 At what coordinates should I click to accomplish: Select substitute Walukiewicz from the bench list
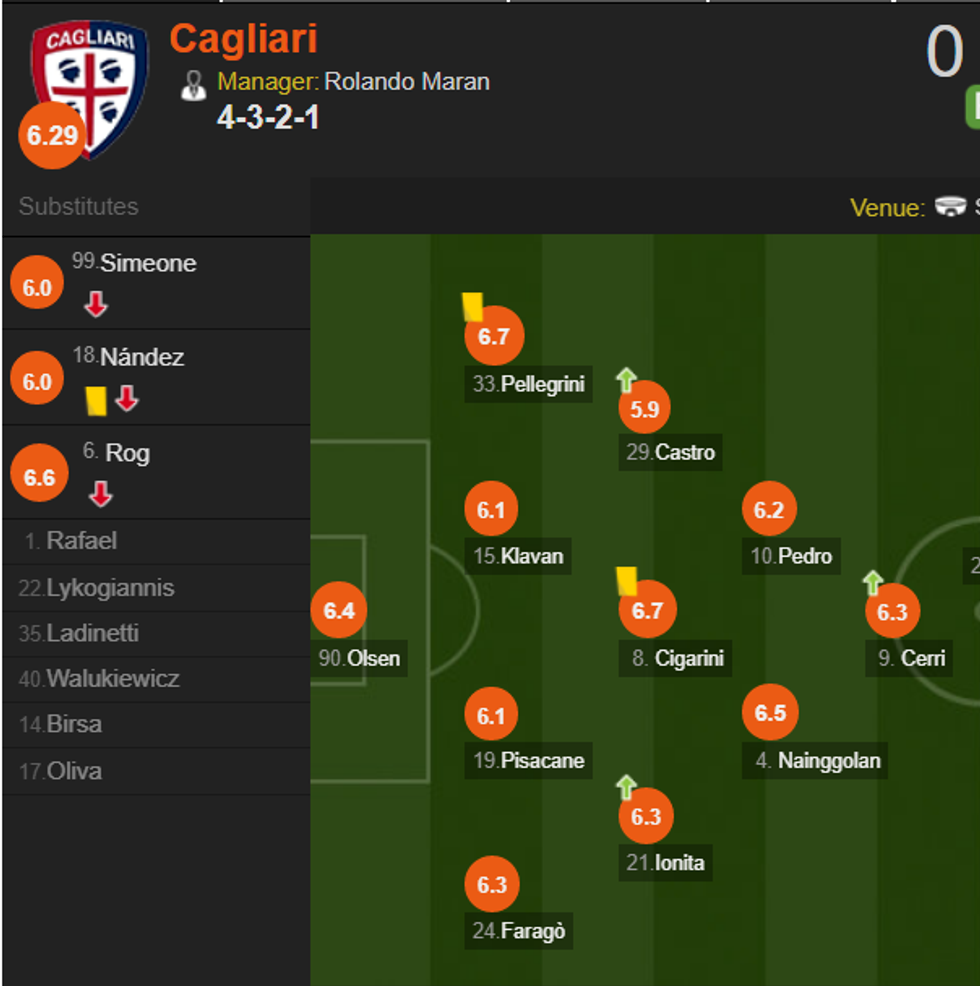click(x=113, y=679)
